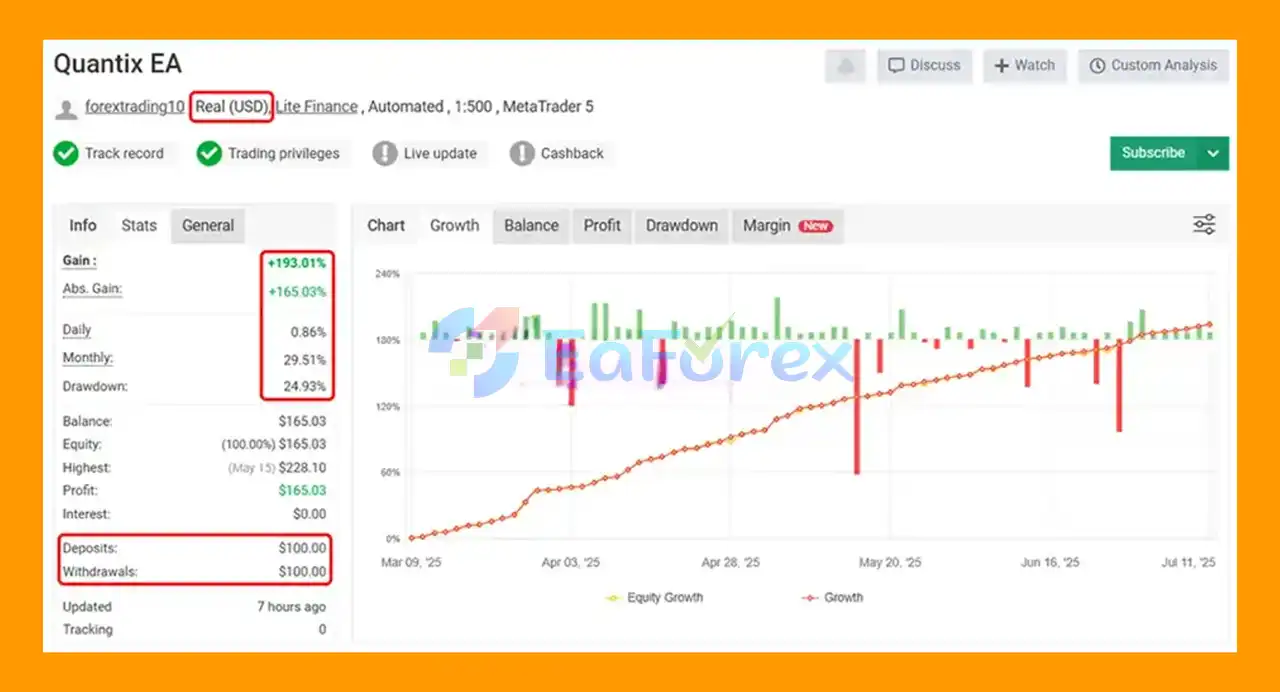Click the Live update warning icon
Screen dimensions: 1280x692
point(385,153)
